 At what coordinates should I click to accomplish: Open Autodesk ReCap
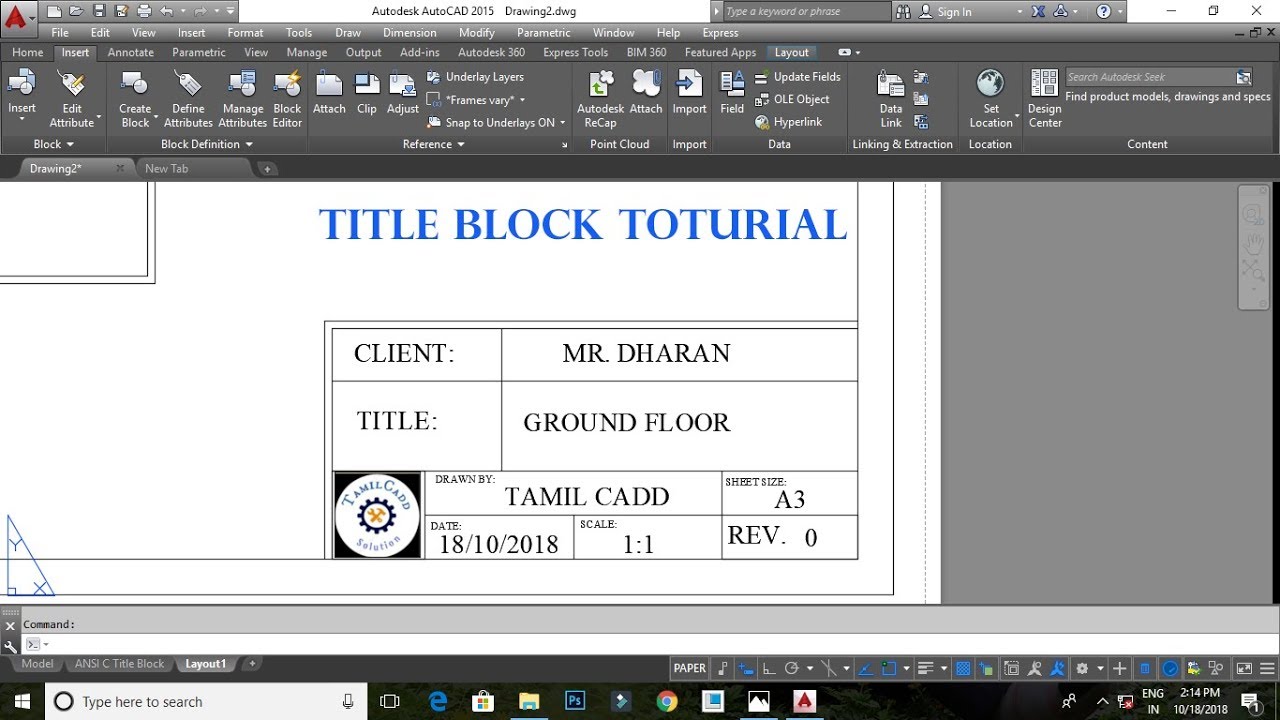click(600, 98)
